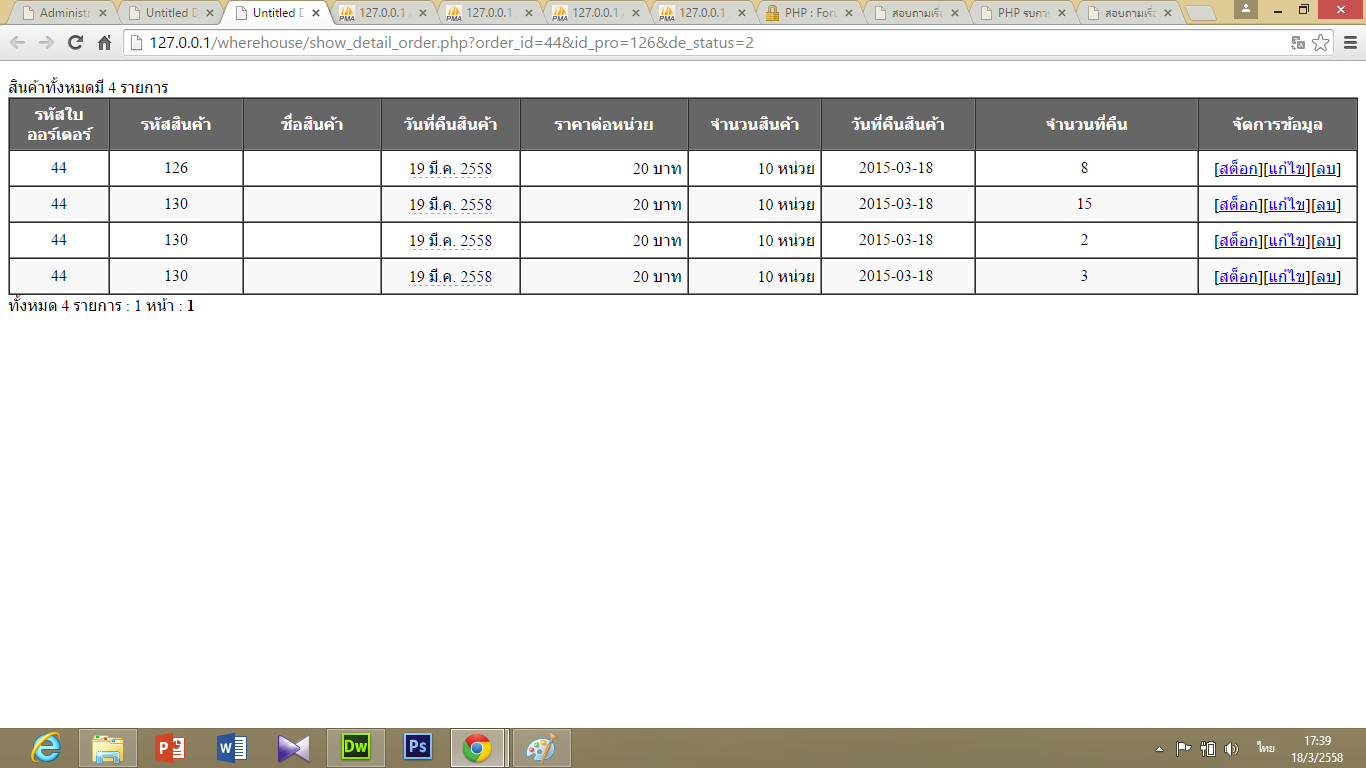Image resolution: width=1366 pixels, height=768 pixels.
Task: Click ลบ link in row returning 2
Action: click(1326, 241)
